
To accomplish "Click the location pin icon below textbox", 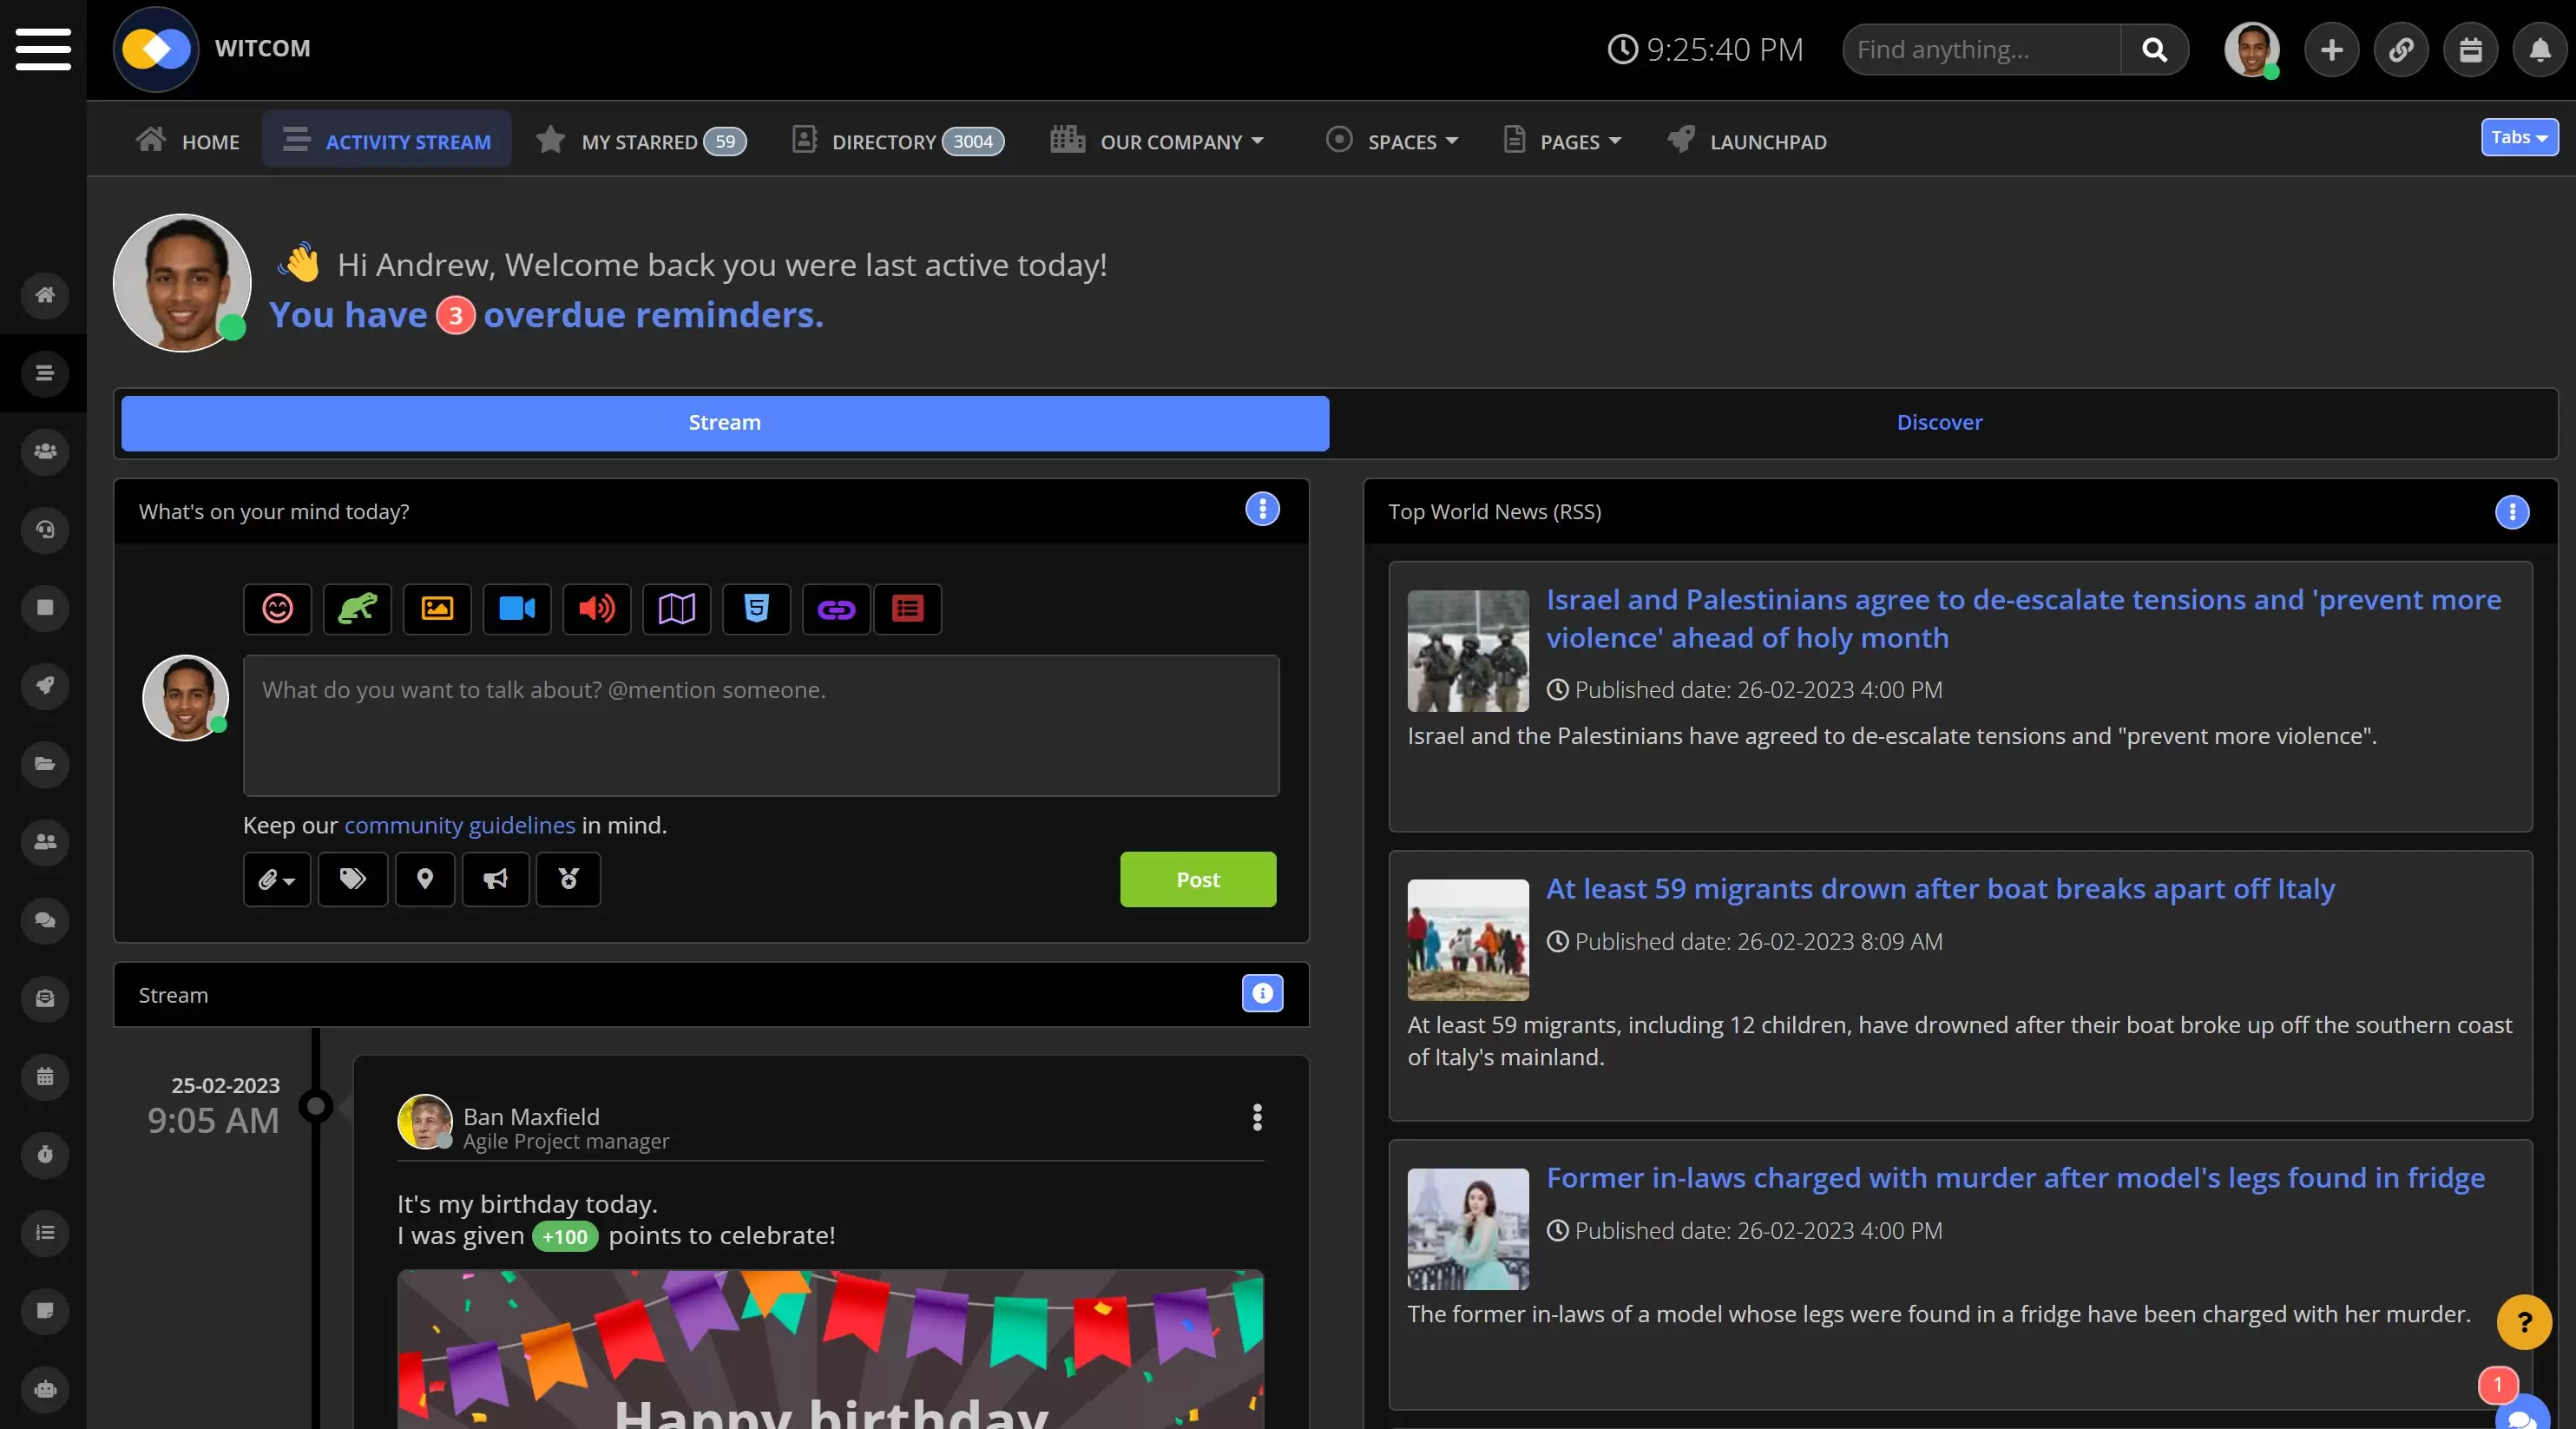I will click(425, 879).
